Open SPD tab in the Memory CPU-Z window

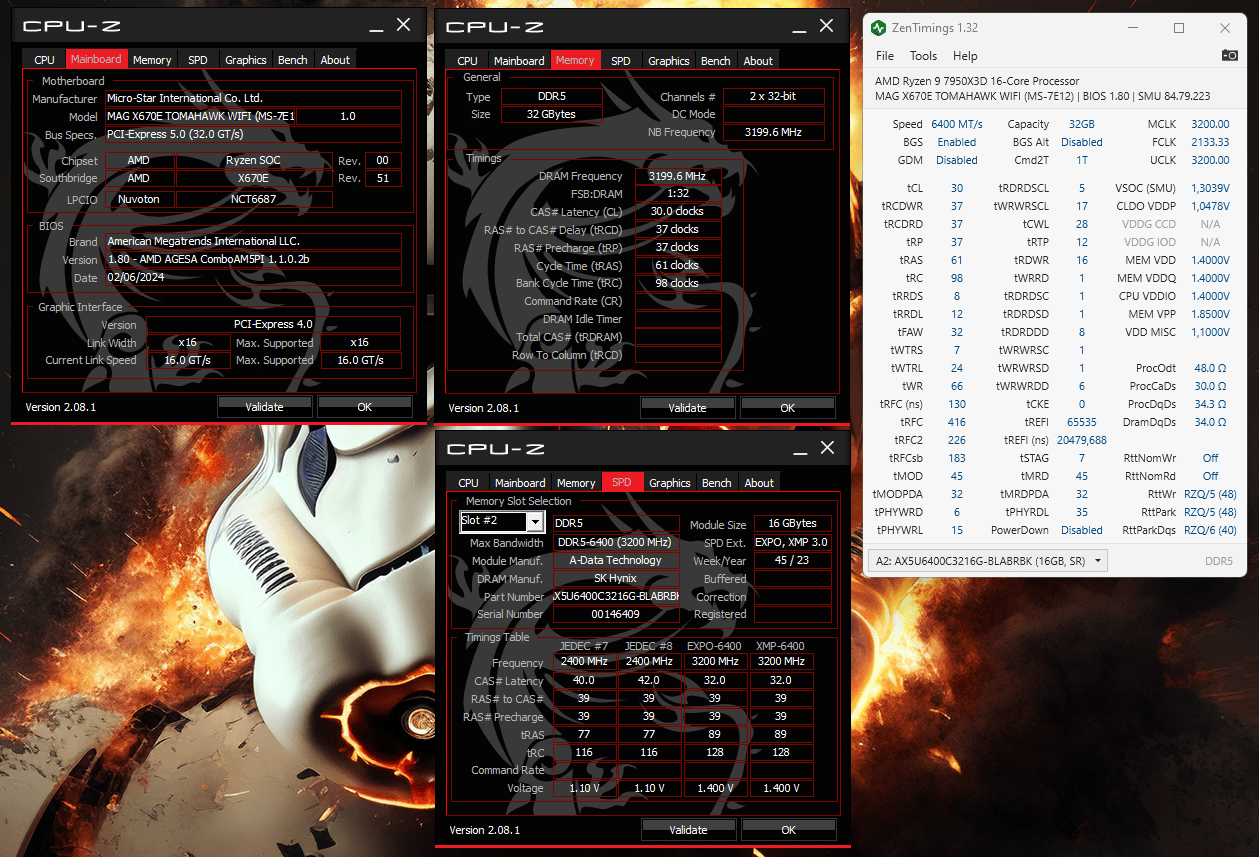(x=621, y=60)
